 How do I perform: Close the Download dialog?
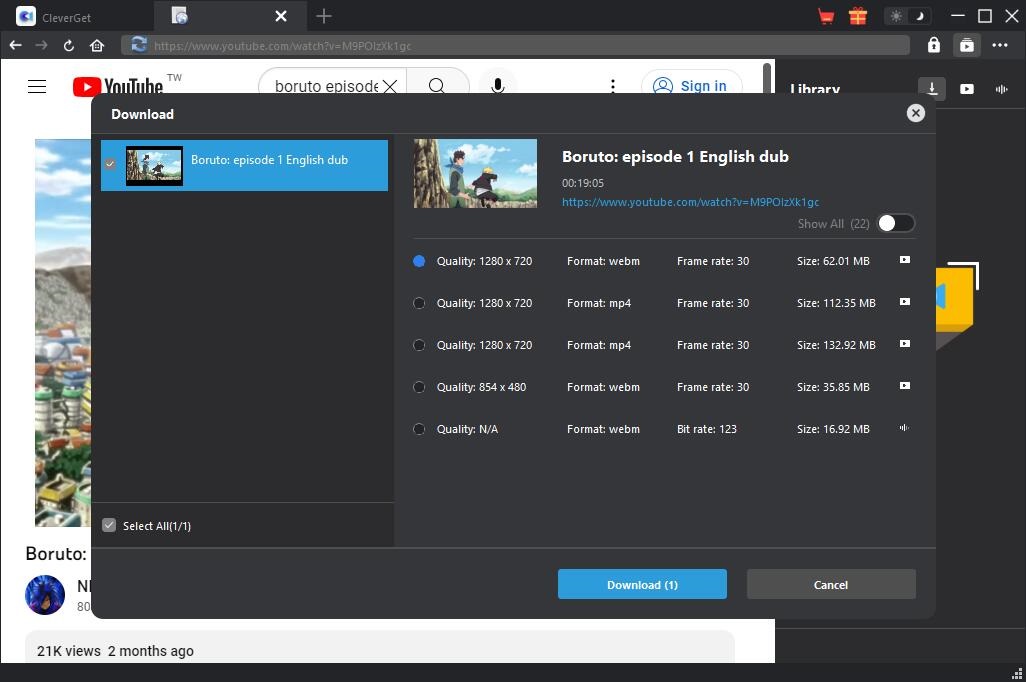pos(915,113)
